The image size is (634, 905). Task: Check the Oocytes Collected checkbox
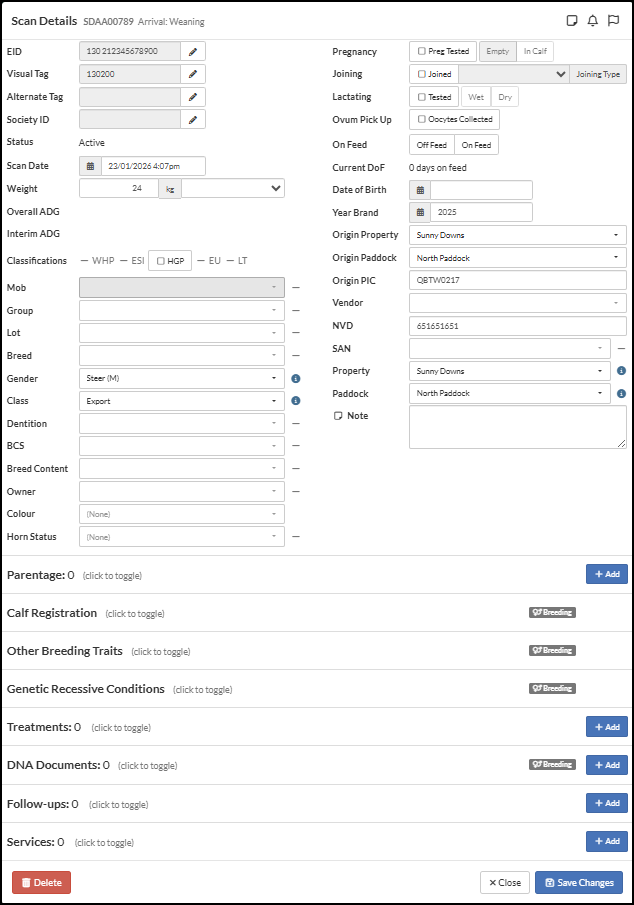point(422,120)
